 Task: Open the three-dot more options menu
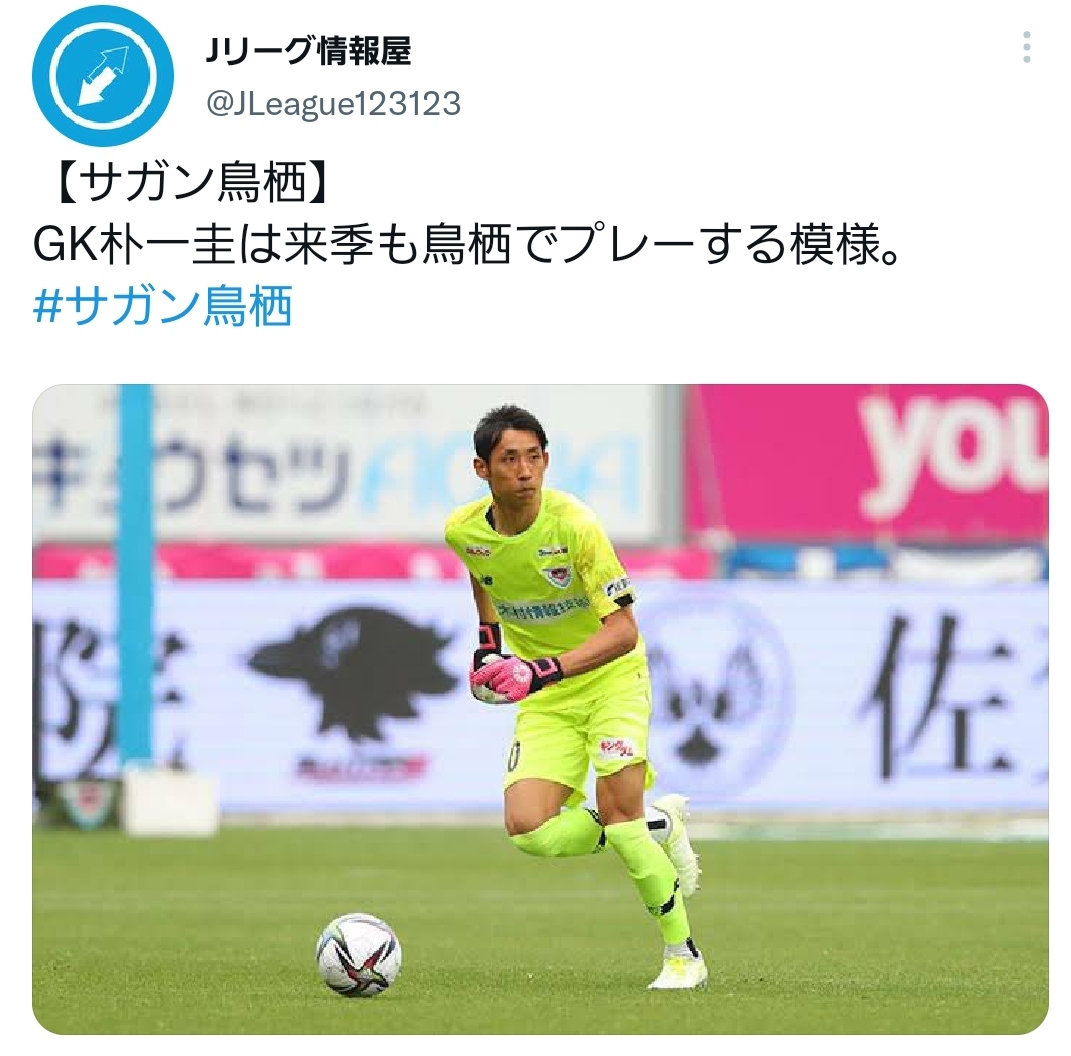(x=1026, y=48)
